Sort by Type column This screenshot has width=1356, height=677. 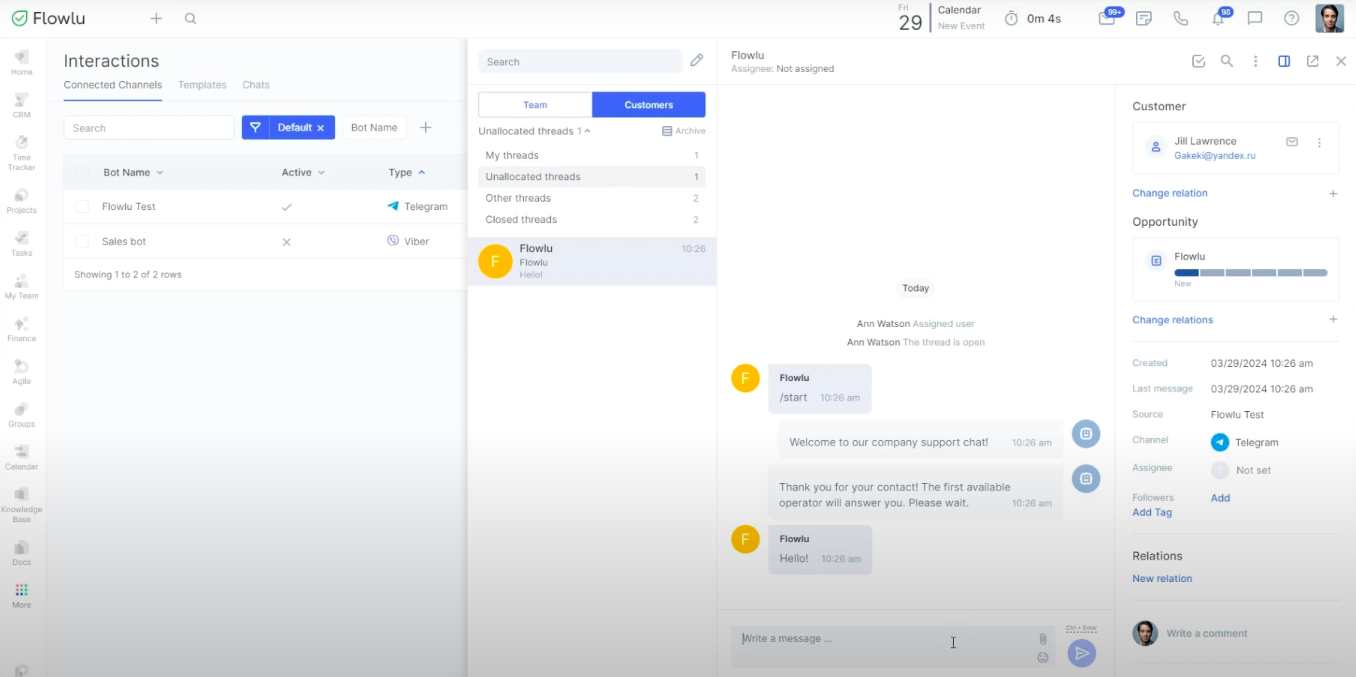pyautogui.click(x=407, y=172)
